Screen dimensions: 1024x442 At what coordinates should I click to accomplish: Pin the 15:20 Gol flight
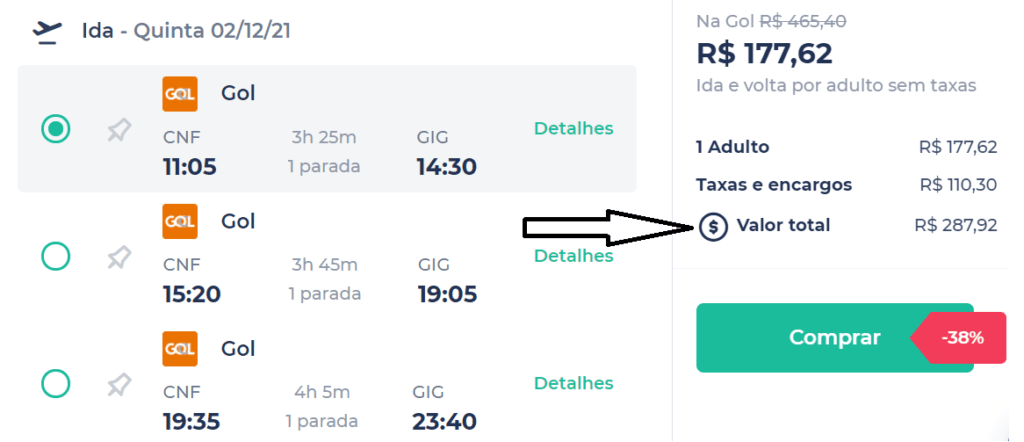(x=119, y=258)
